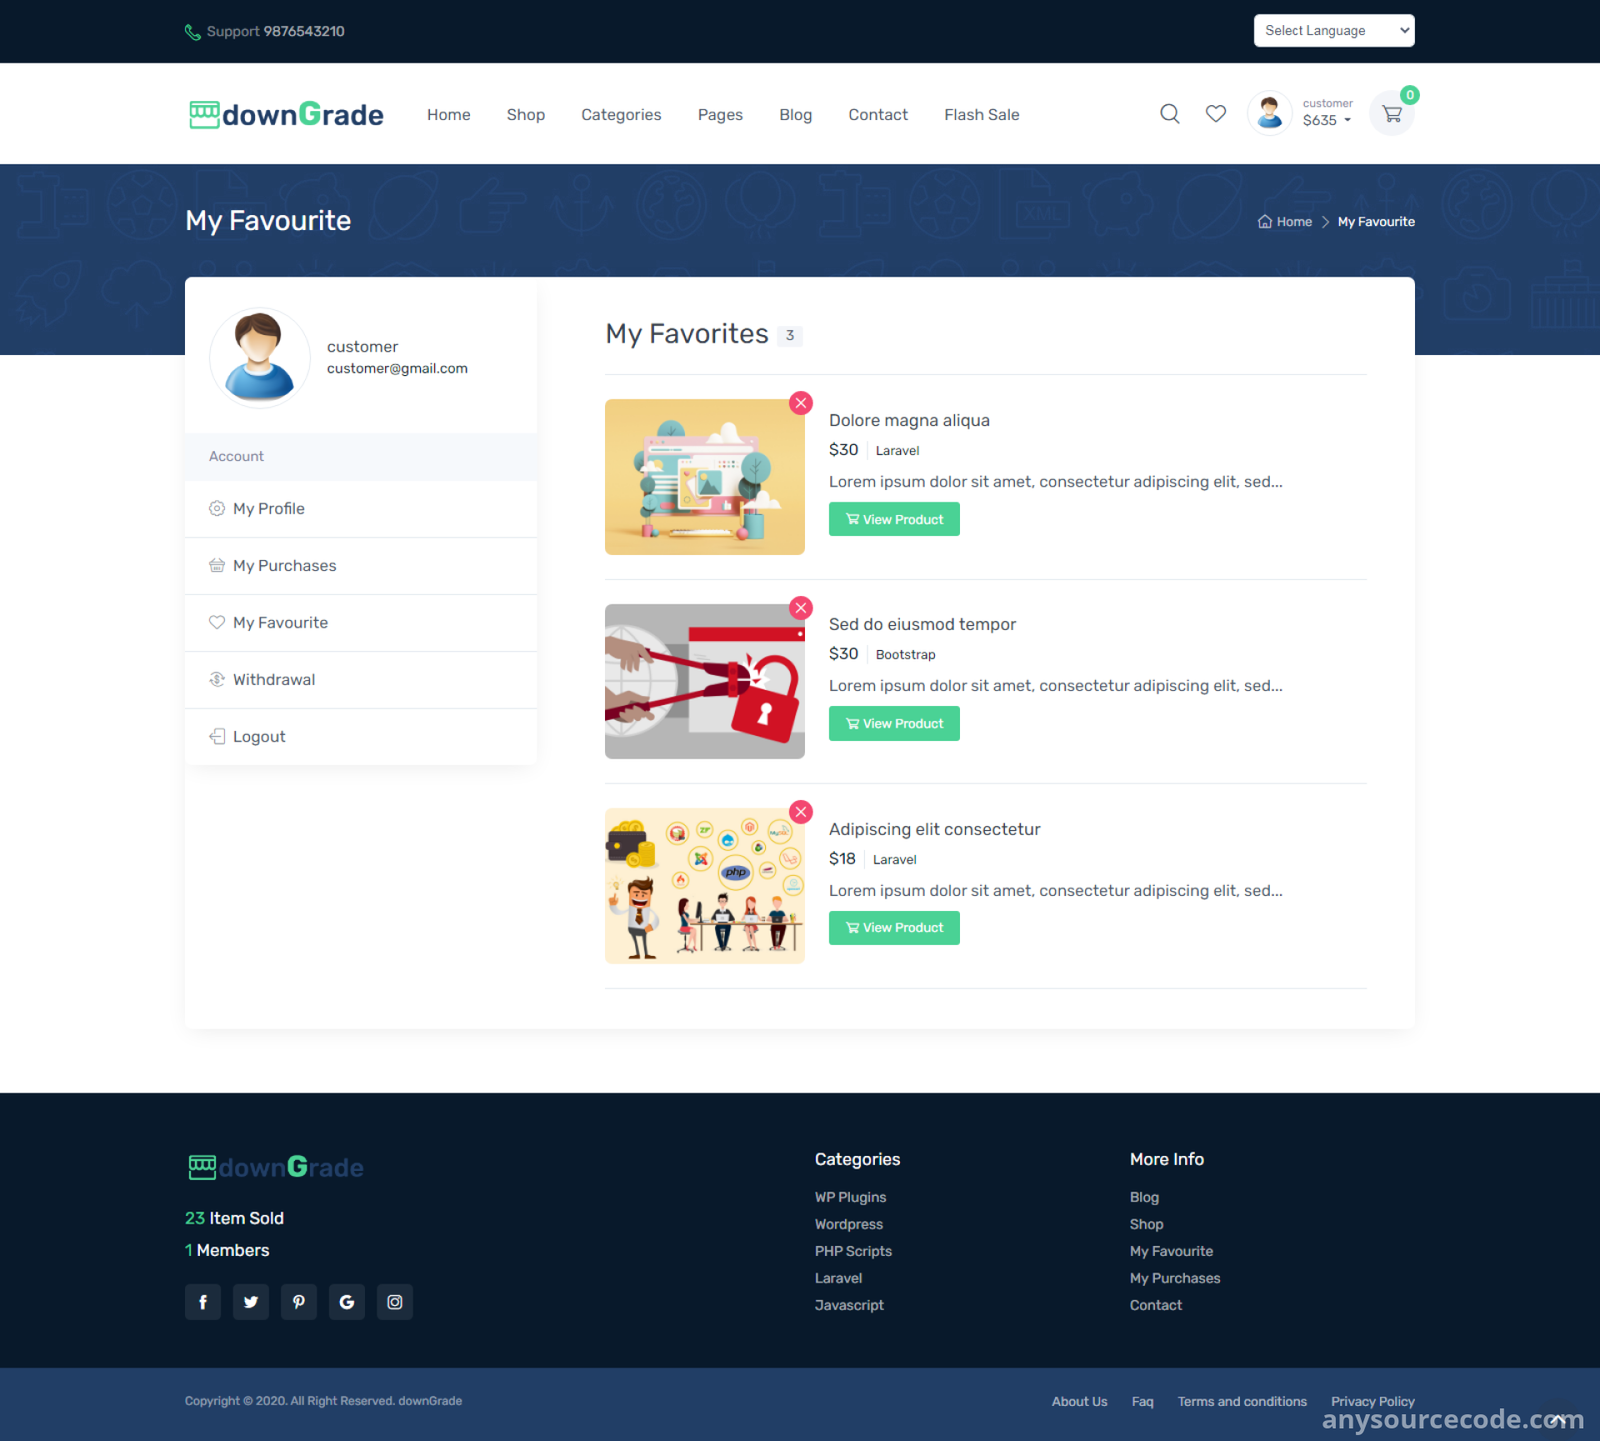This screenshot has width=1600, height=1441.
Task: Click the Adipiscing elit consectetur title
Action: point(934,829)
